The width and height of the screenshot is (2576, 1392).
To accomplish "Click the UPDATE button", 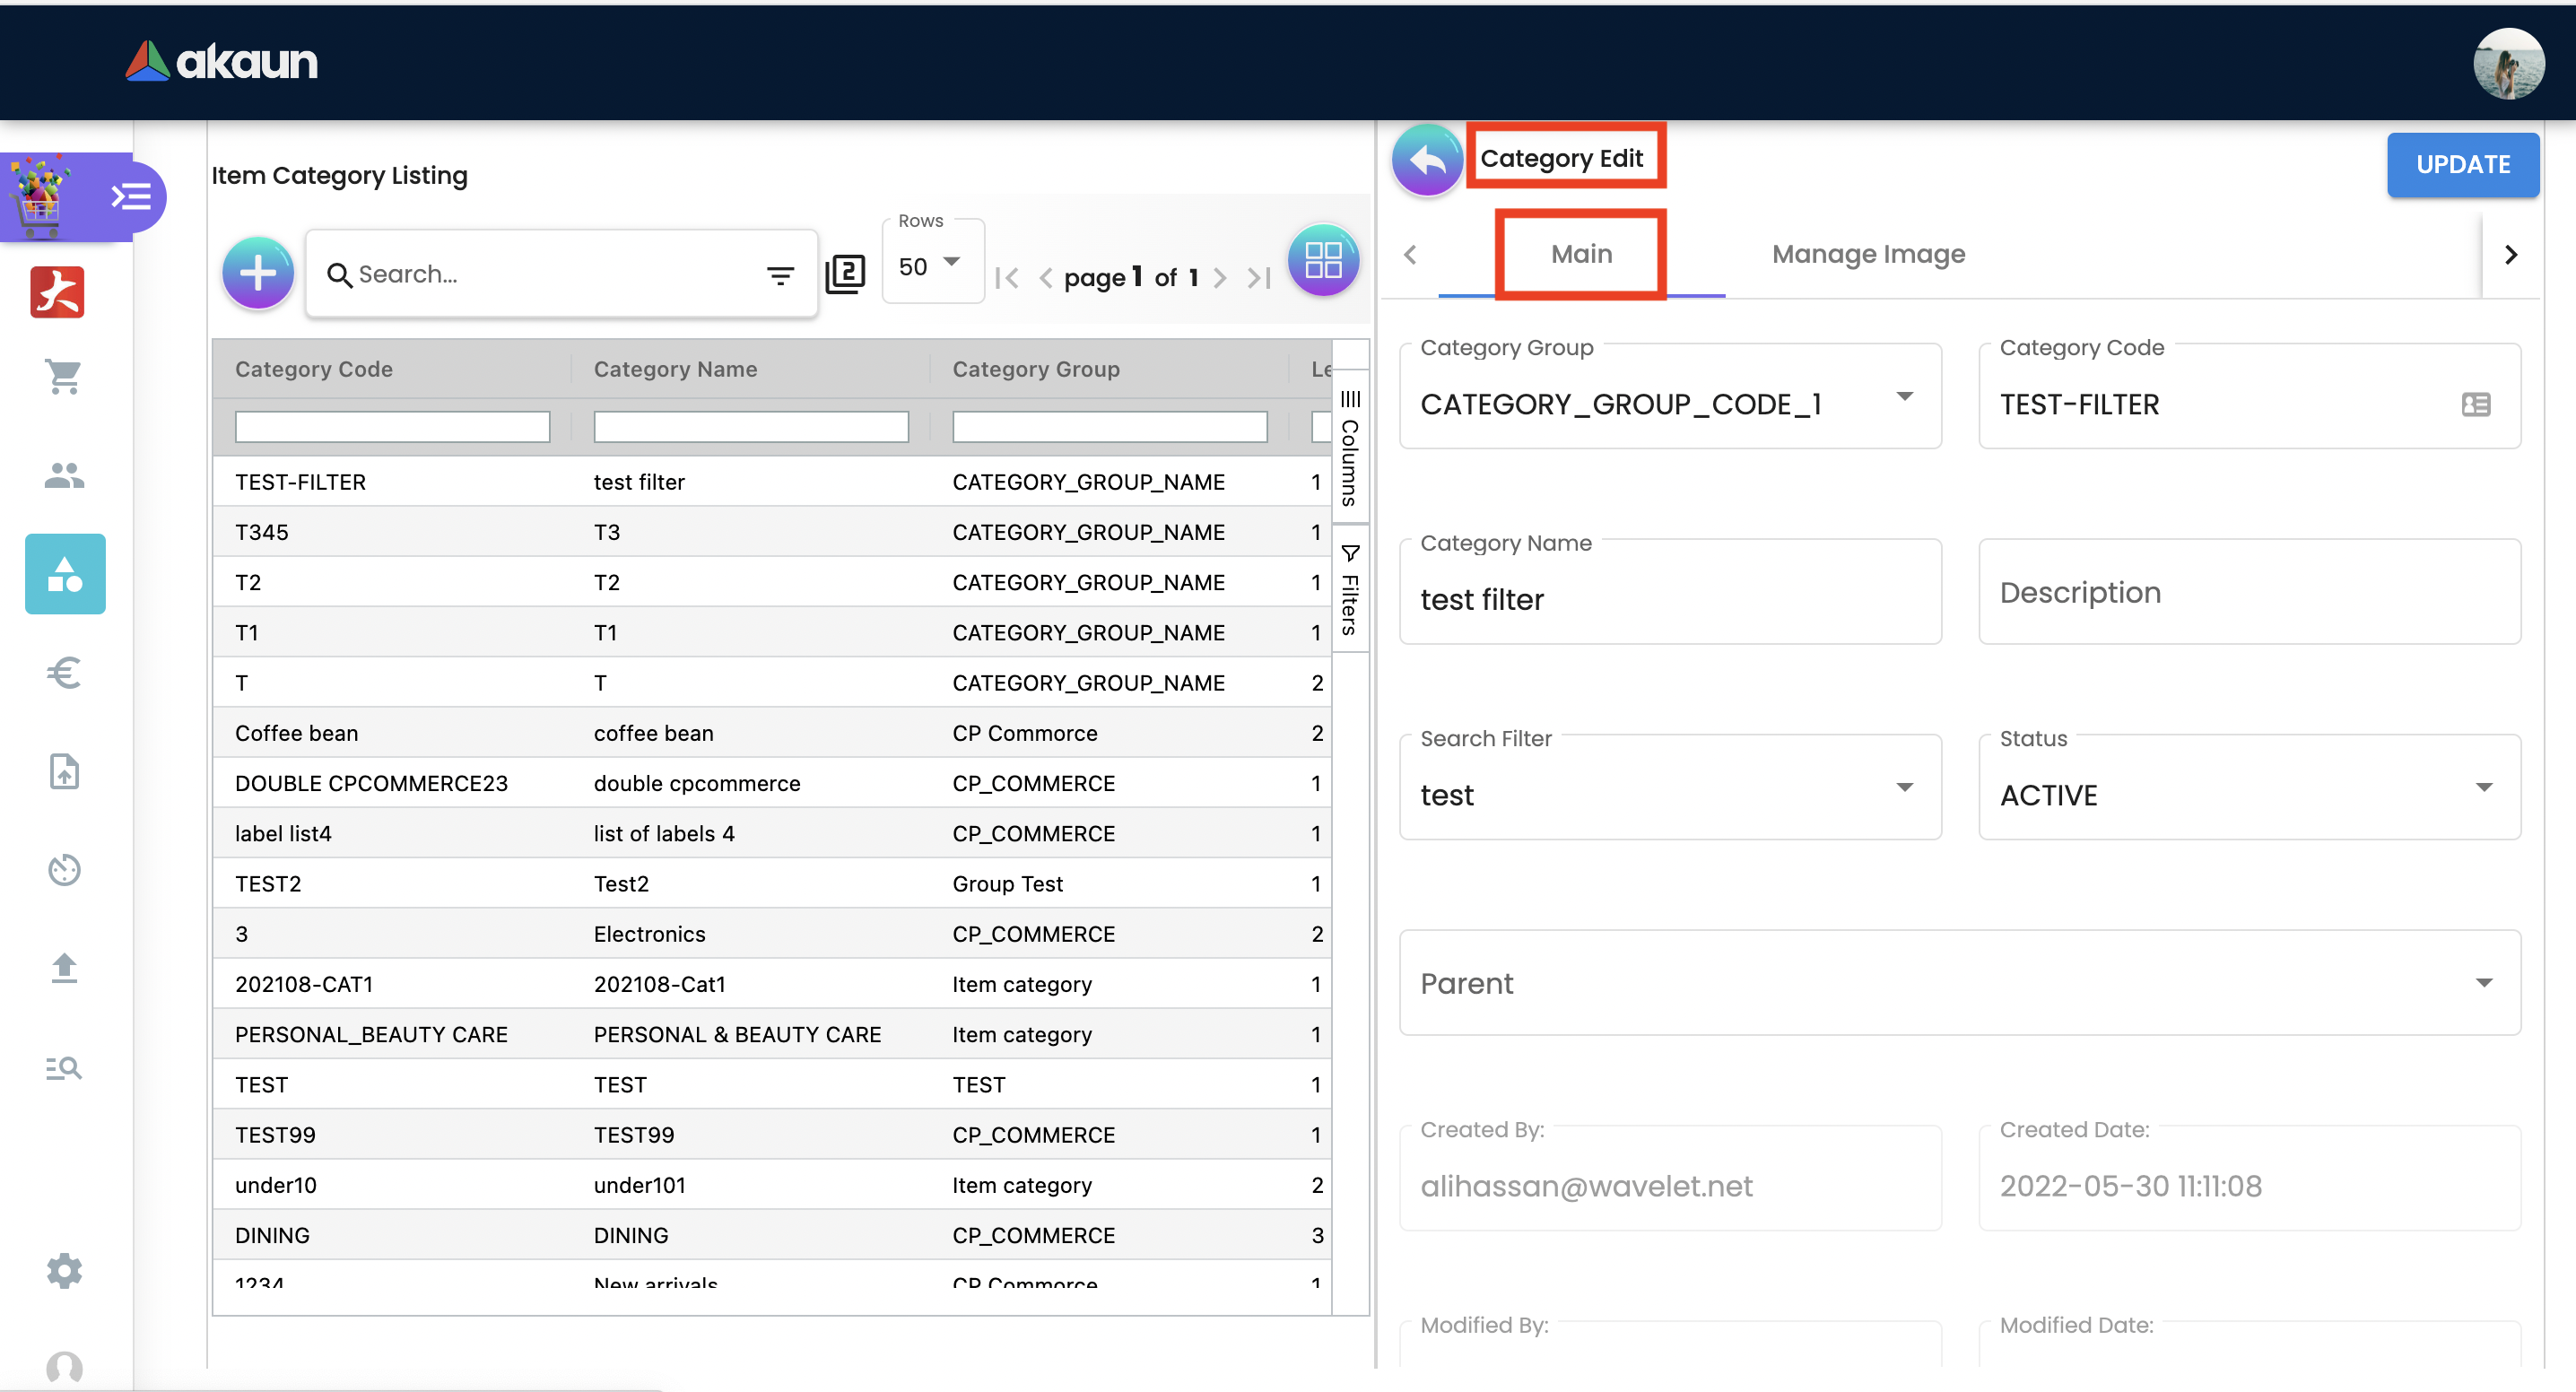I will coord(2461,165).
